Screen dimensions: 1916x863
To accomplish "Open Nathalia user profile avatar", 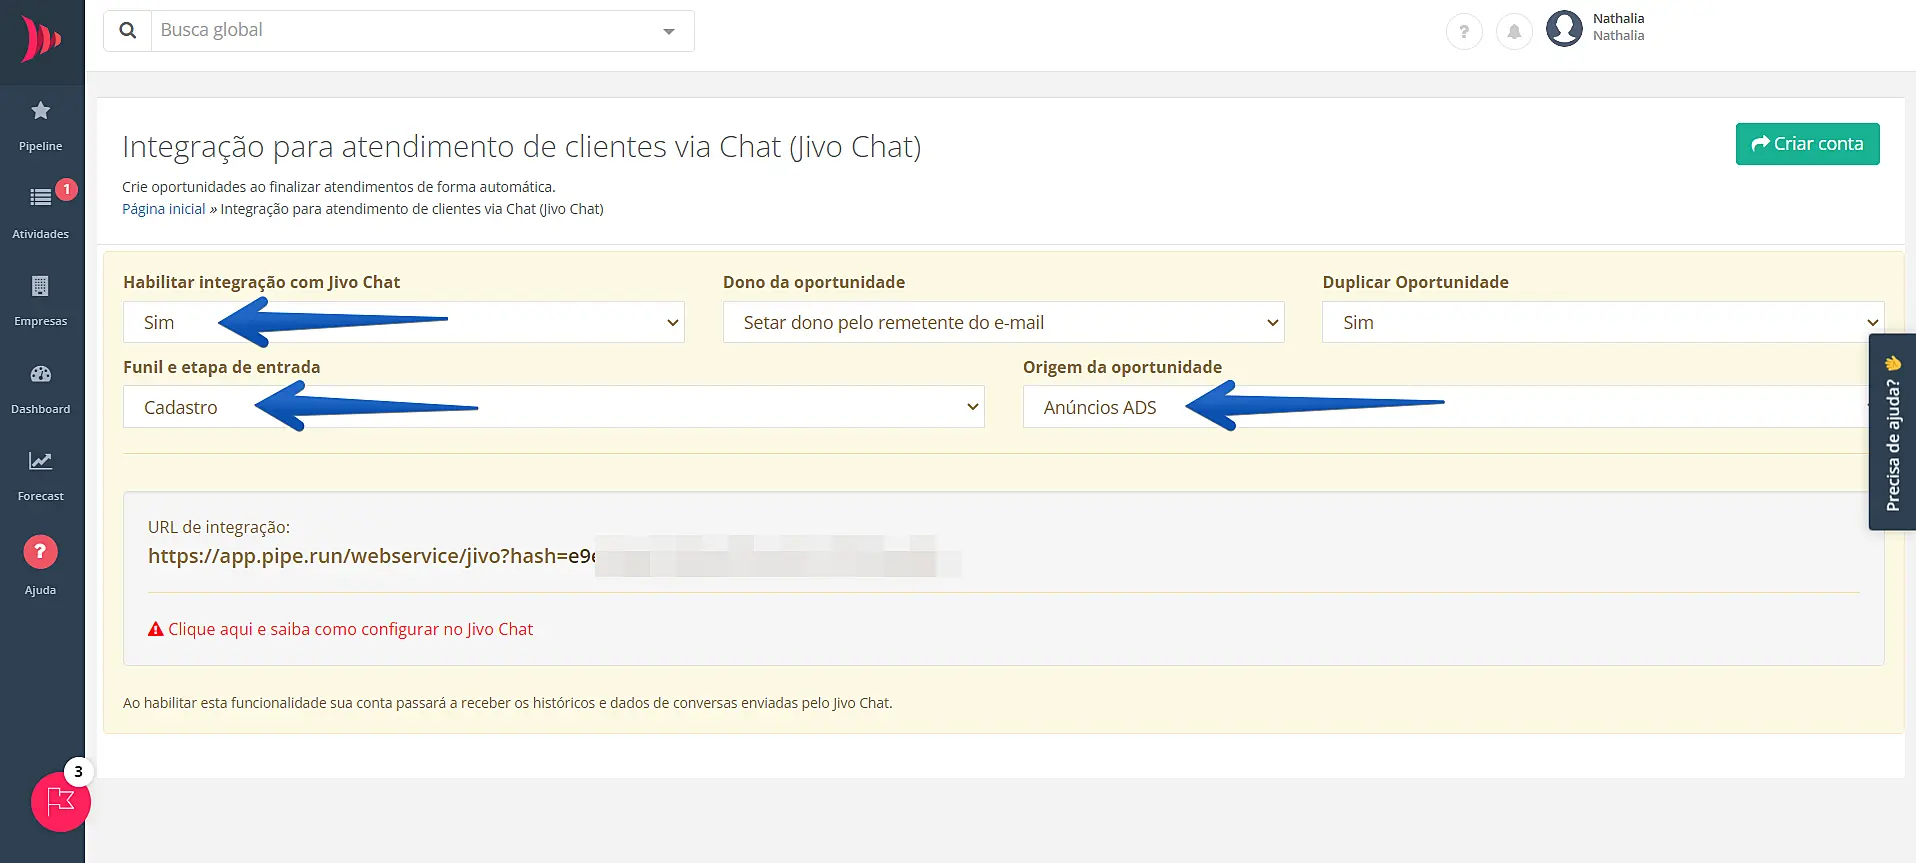I will point(1564,28).
